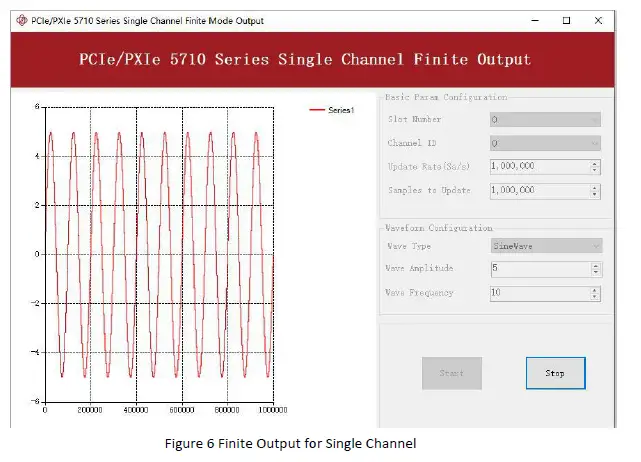Click the Figure 6 caption text
The height and width of the screenshot is (462, 641).
click(x=291, y=444)
